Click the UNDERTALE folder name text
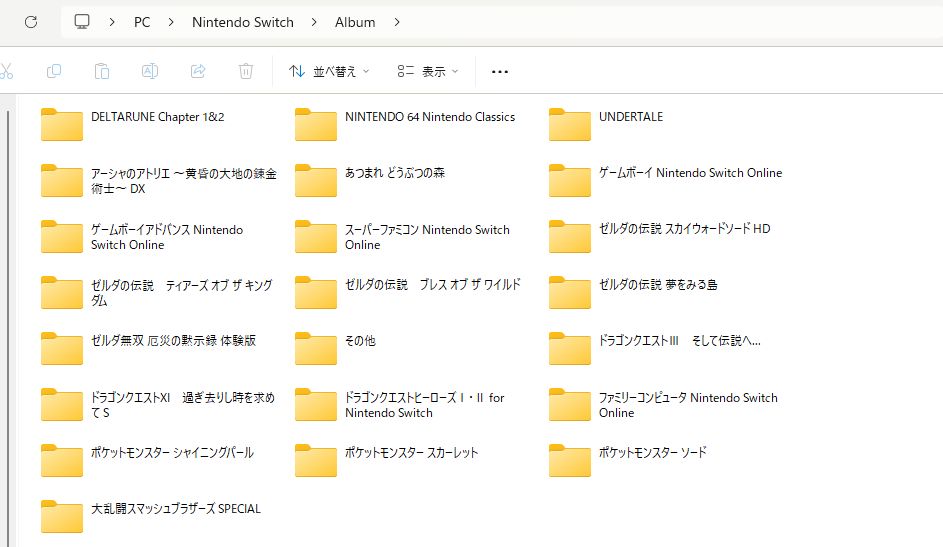 pyautogui.click(x=631, y=117)
